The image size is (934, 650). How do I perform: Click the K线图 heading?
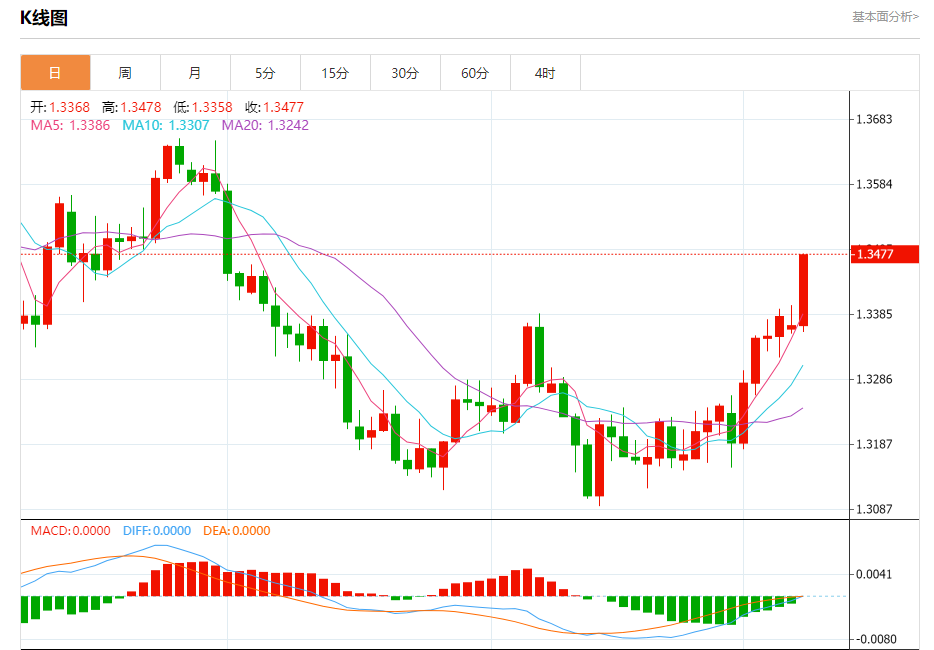point(44,18)
